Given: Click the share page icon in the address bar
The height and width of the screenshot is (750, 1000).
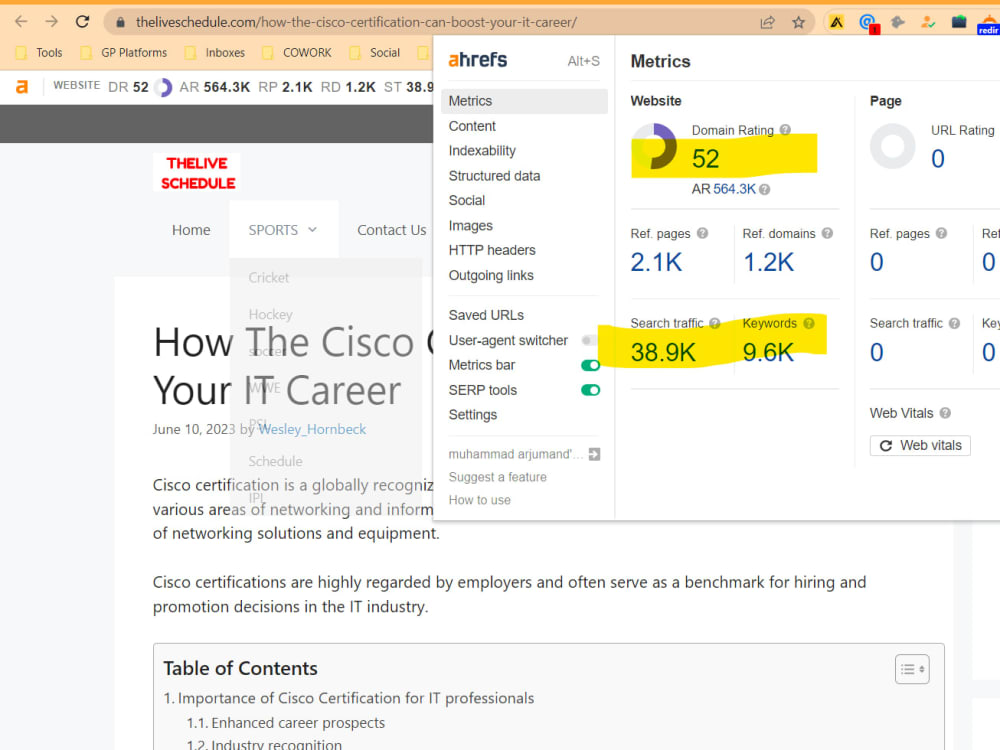Looking at the screenshot, I should pos(767,23).
